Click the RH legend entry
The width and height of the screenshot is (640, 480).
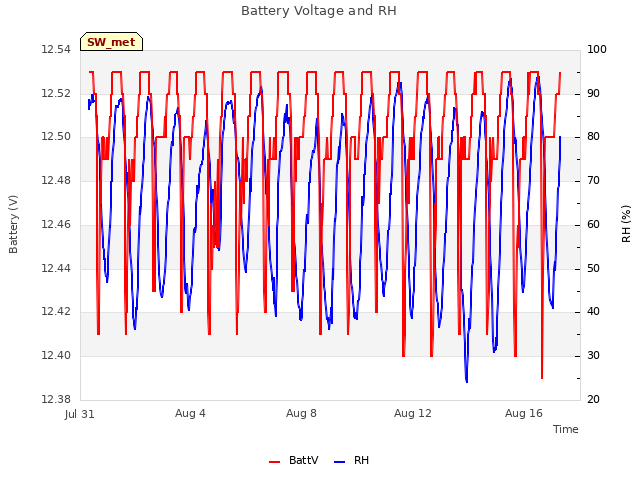click(351, 460)
